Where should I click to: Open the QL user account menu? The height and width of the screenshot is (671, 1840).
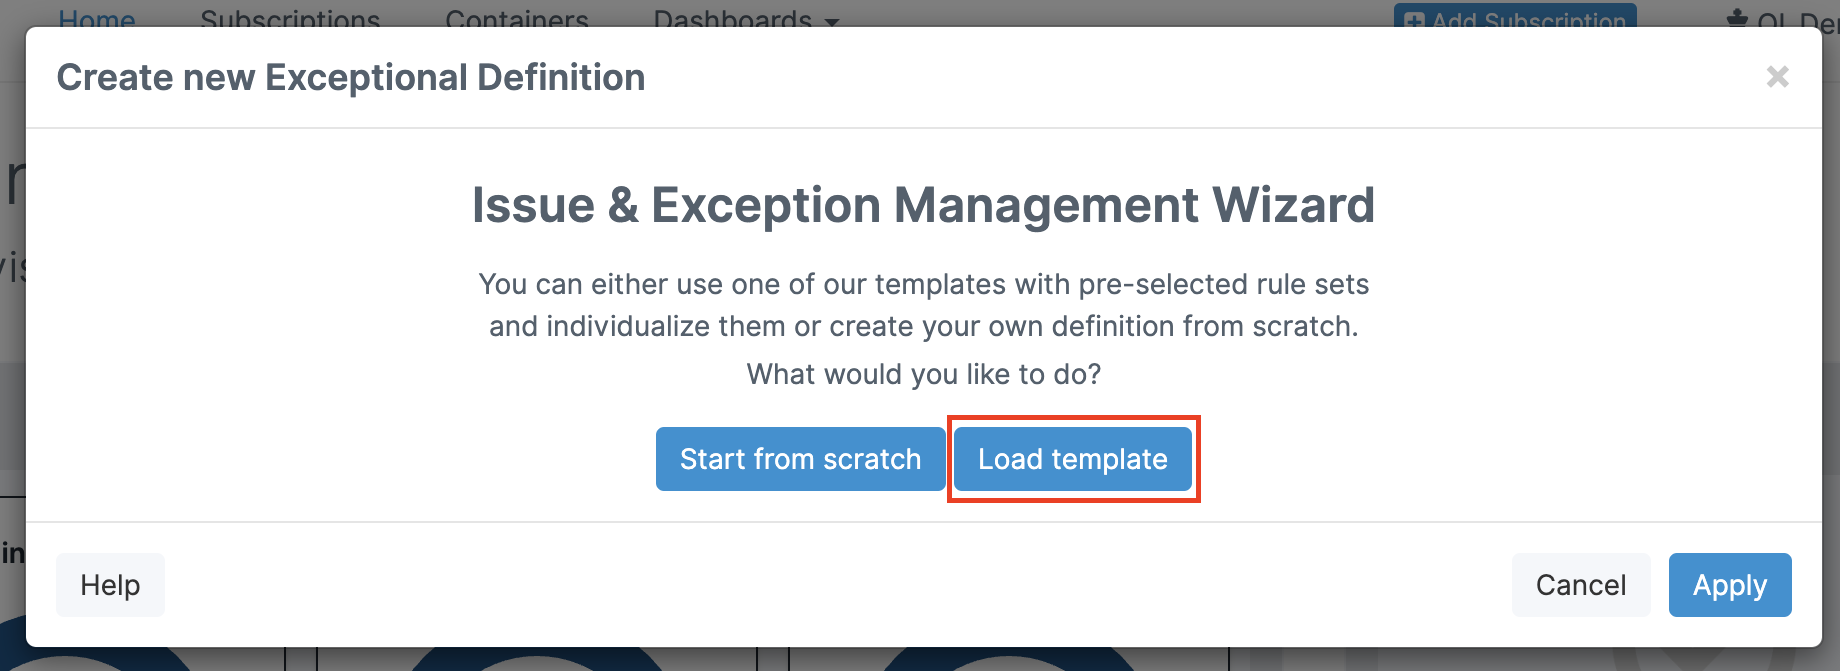(1795, 18)
